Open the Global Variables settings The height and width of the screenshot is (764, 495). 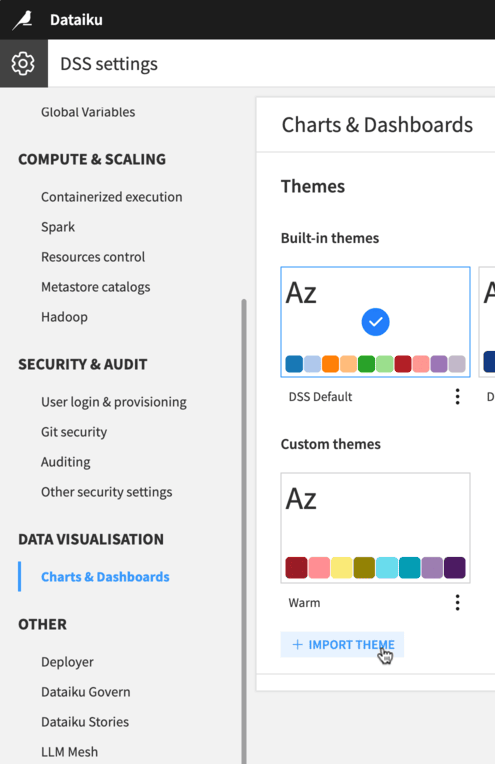88,112
